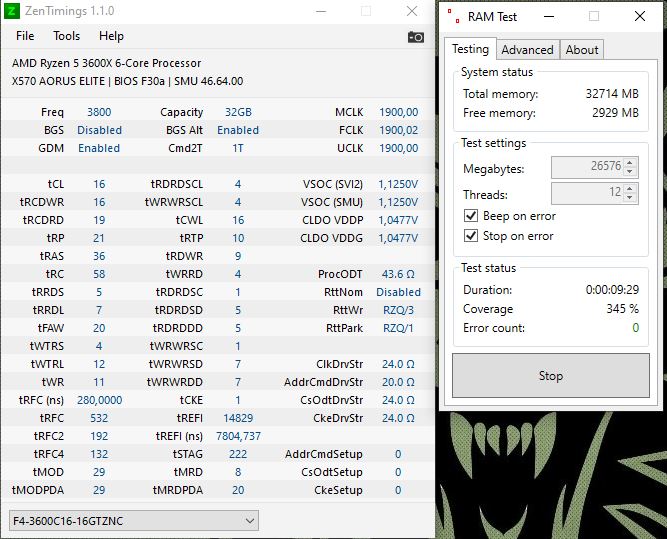
Task: Click the tSTAG value 222
Action: pyautogui.click(x=238, y=454)
